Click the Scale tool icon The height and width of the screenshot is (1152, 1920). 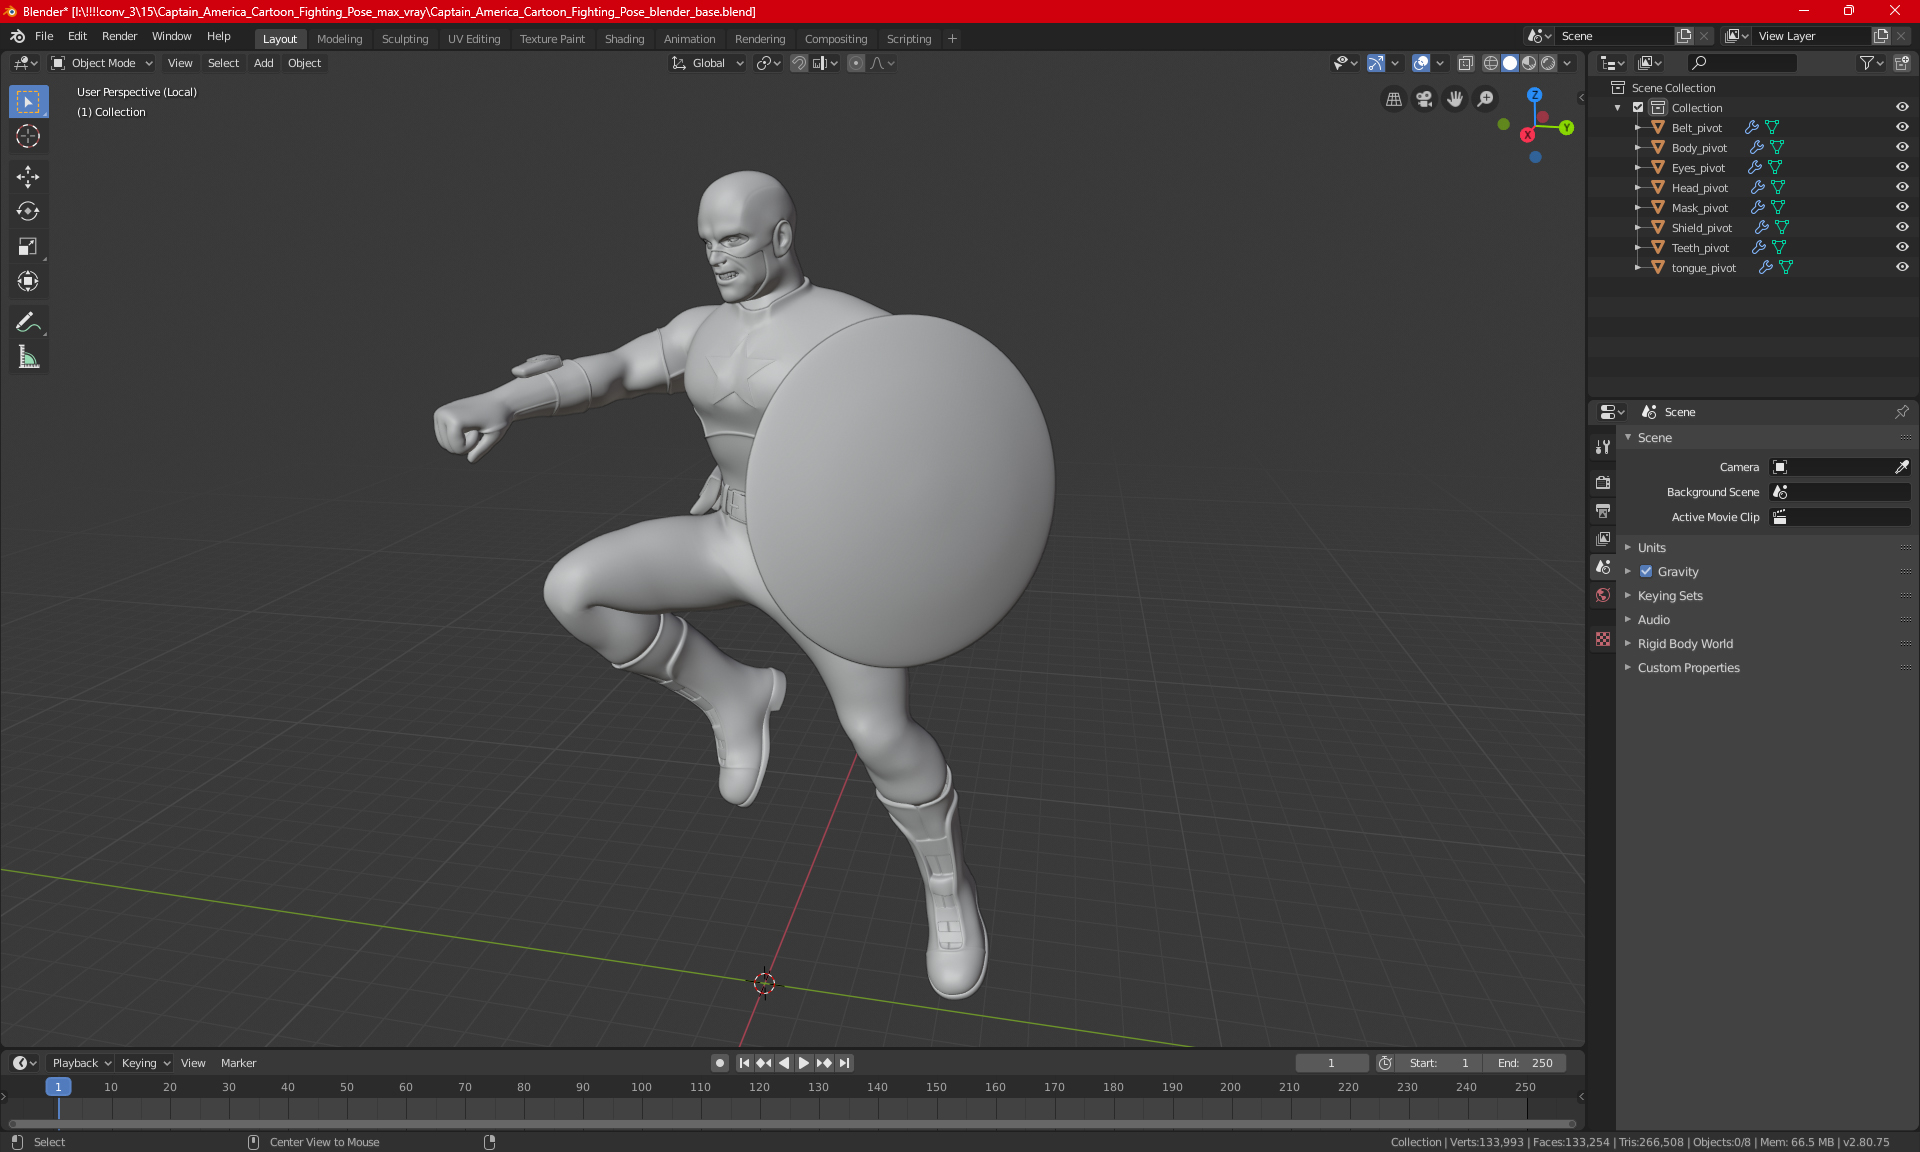click(x=28, y=246)
